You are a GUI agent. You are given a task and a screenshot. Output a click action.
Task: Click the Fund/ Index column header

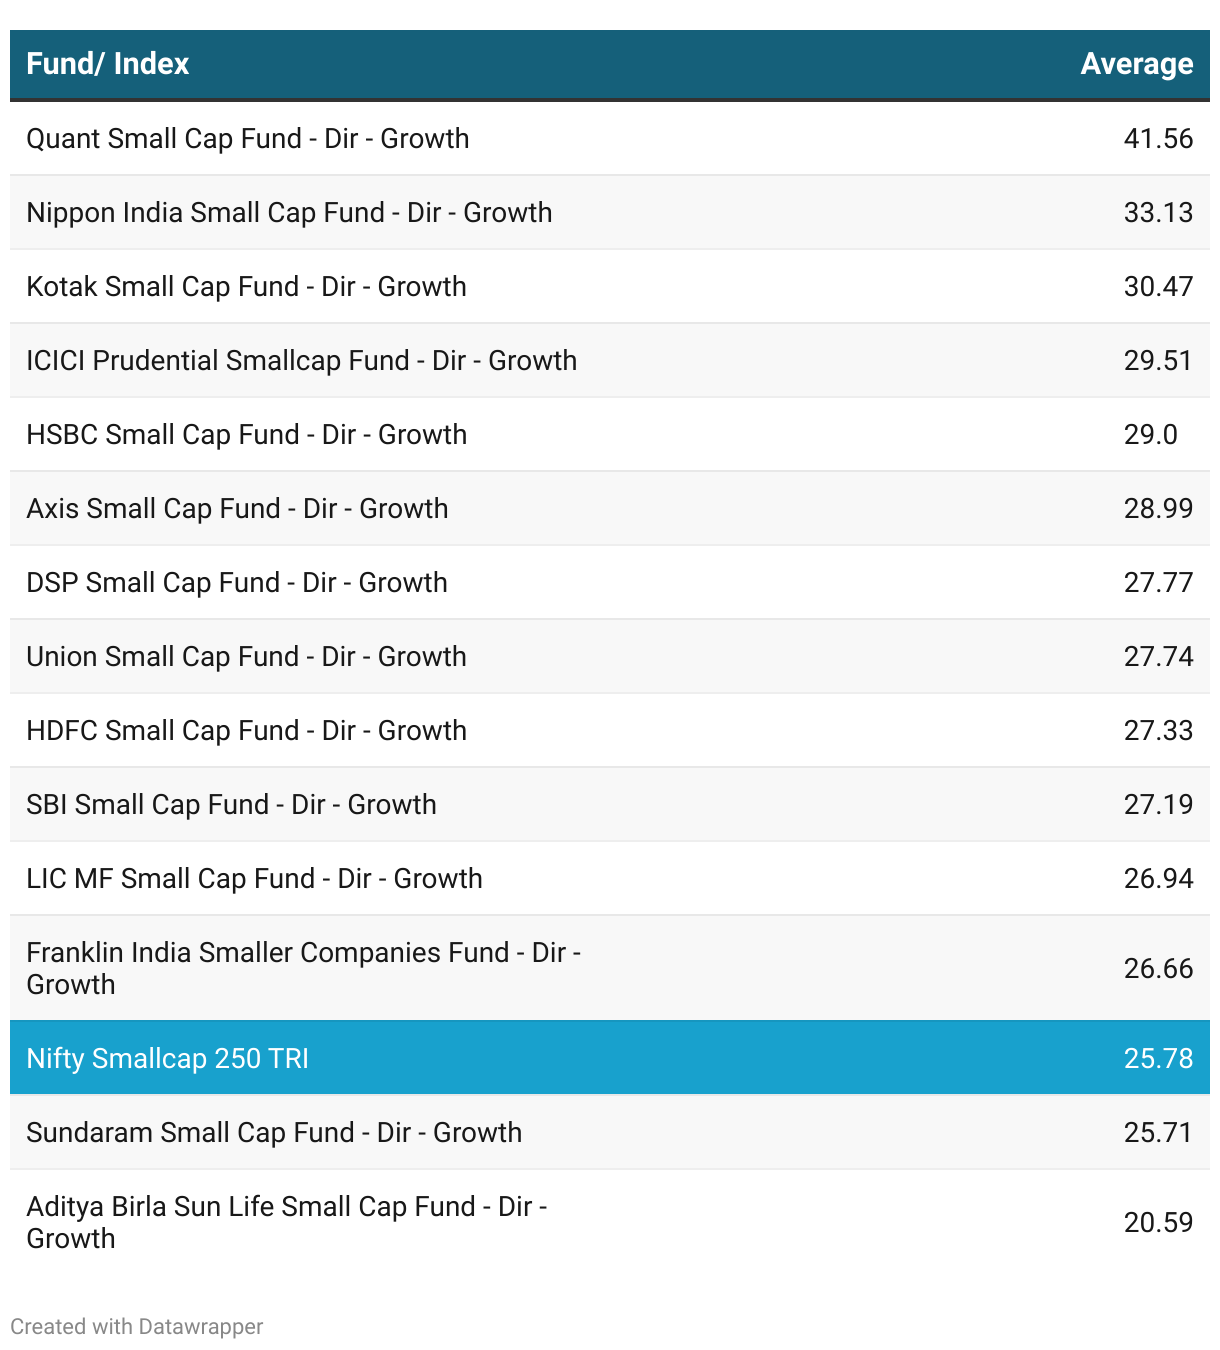coord(108,64)
